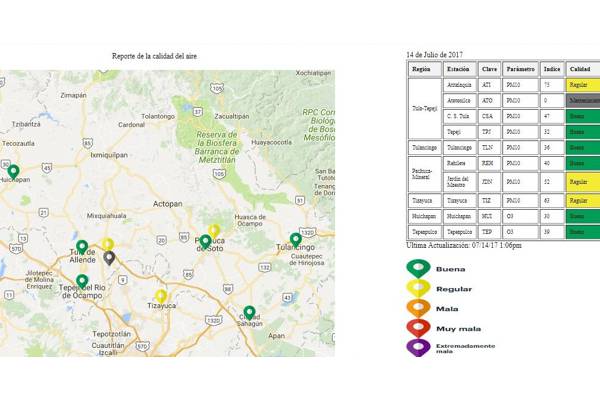The height and width of the screenshot is (400, 600).
Task: Click the TIZ clave cell
Action: click(489, 201)
